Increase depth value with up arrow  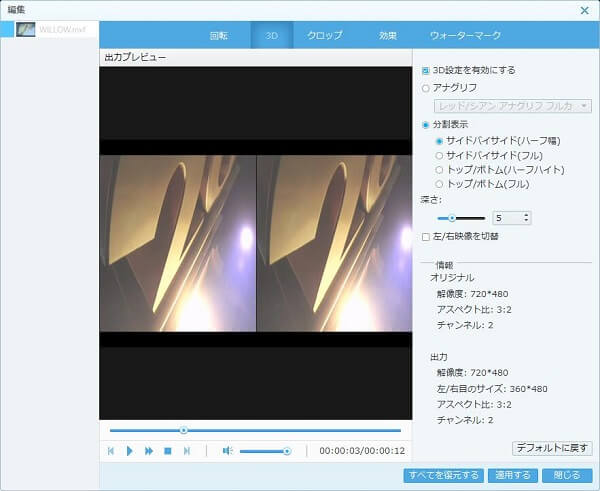click(x=527, y=215)
